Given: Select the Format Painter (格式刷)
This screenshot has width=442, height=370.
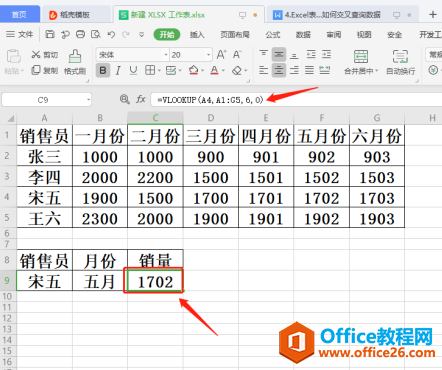Looking at the screenshot, I should 75,62.
